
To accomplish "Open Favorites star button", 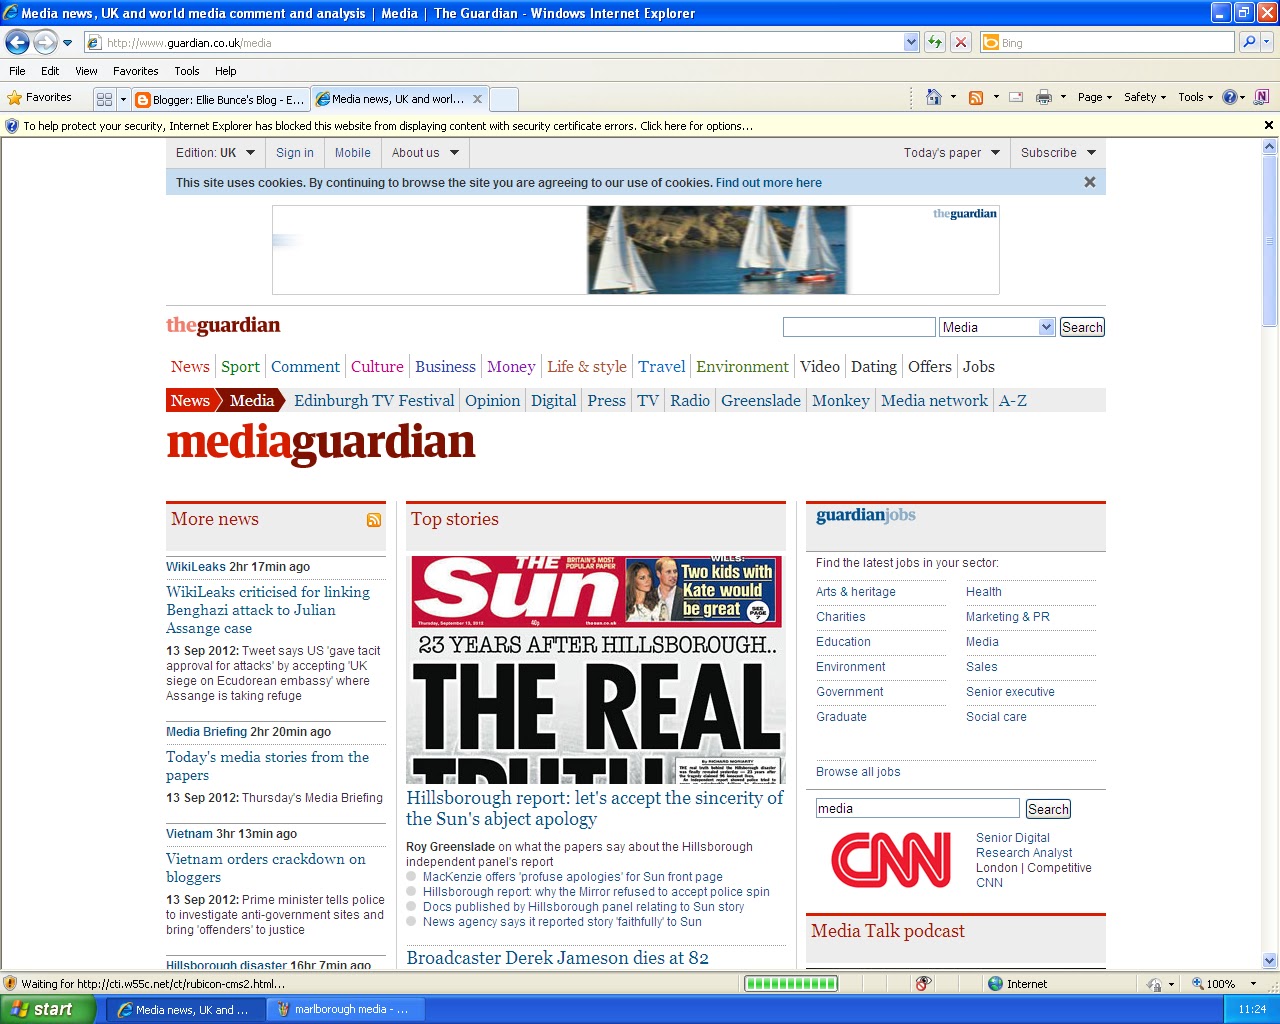I will [x=40, y=98].
